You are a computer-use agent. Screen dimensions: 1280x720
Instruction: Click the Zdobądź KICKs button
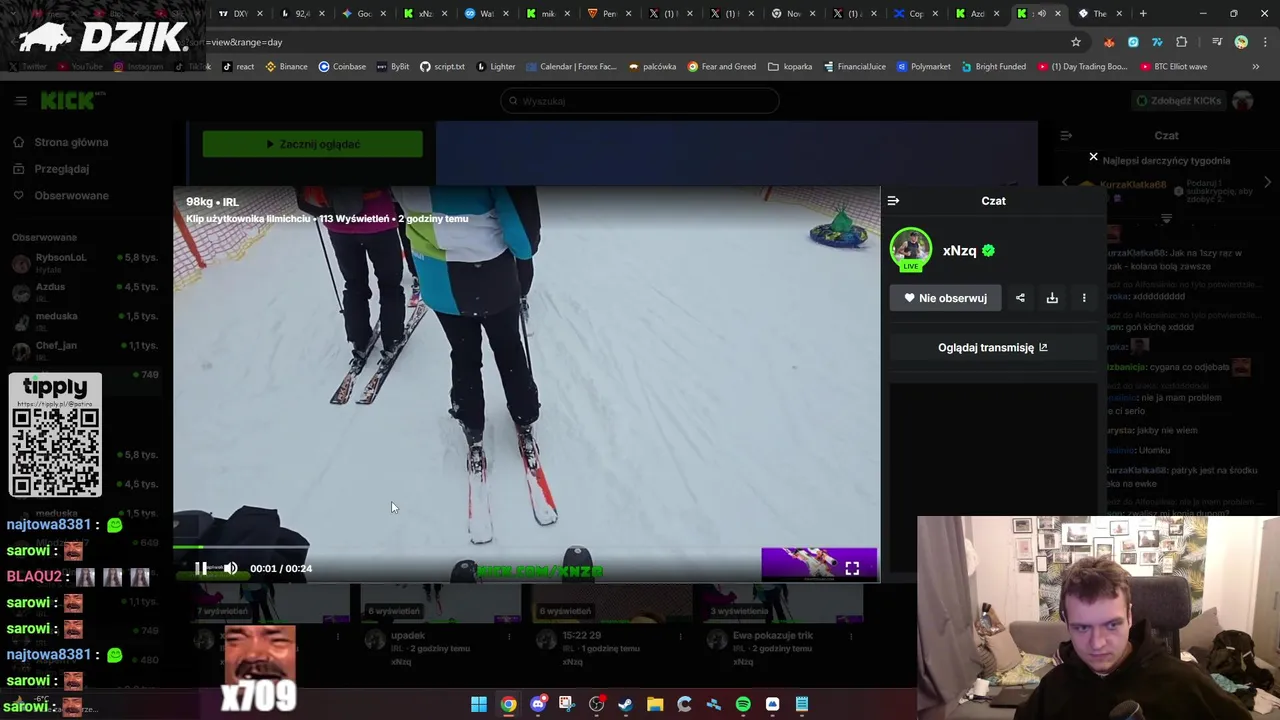tap(1178, 101)
